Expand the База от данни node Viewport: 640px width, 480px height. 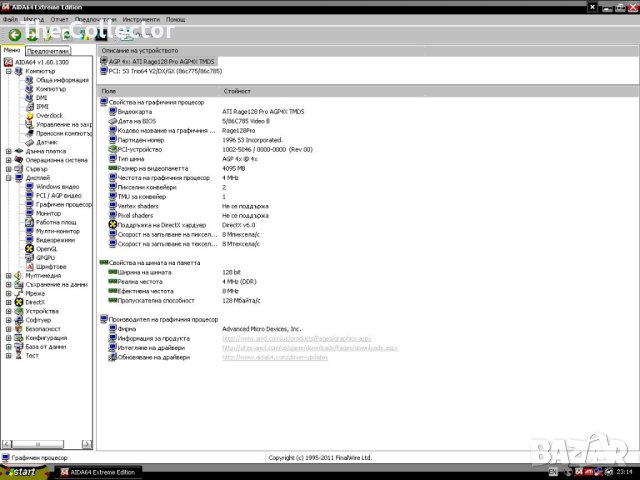[x=9, y=347]
